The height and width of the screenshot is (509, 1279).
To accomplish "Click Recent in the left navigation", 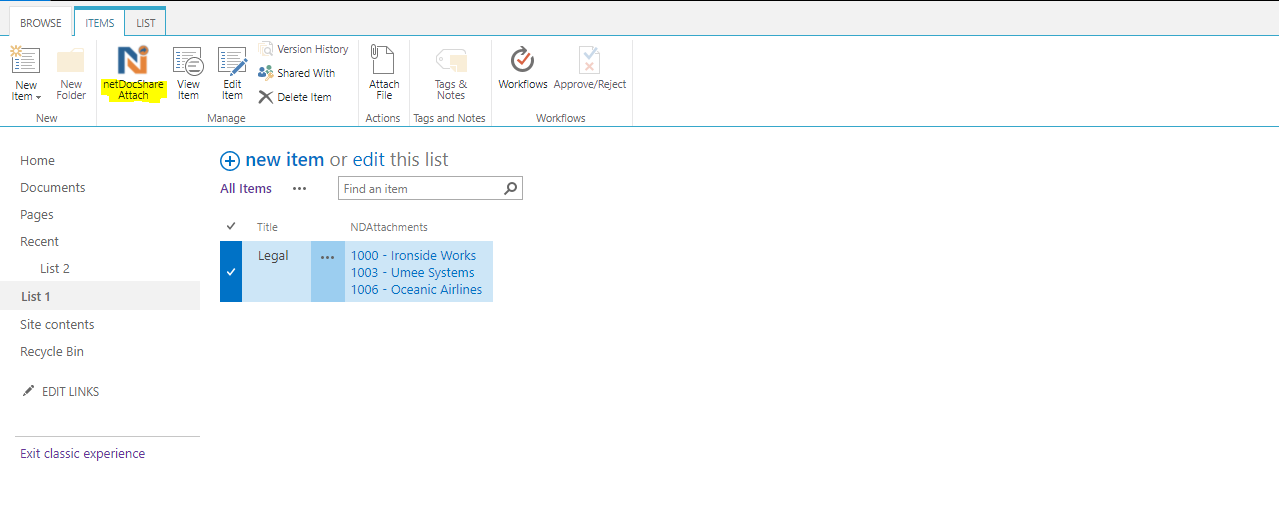I will 39,242.
